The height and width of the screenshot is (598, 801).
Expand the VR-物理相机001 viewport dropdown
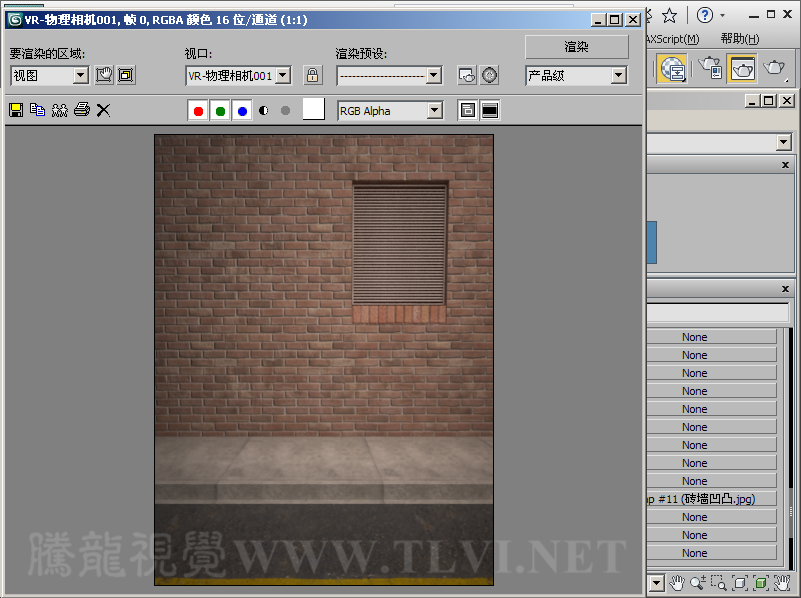[283, 75]
